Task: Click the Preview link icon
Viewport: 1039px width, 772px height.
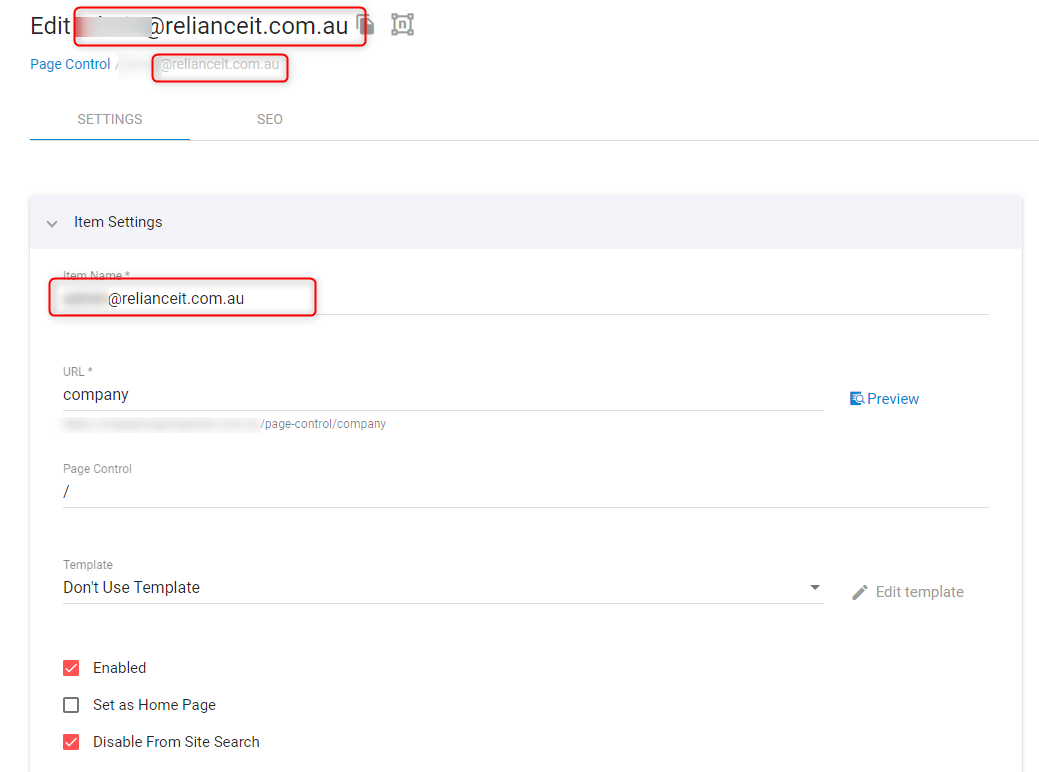Action: 857,399
